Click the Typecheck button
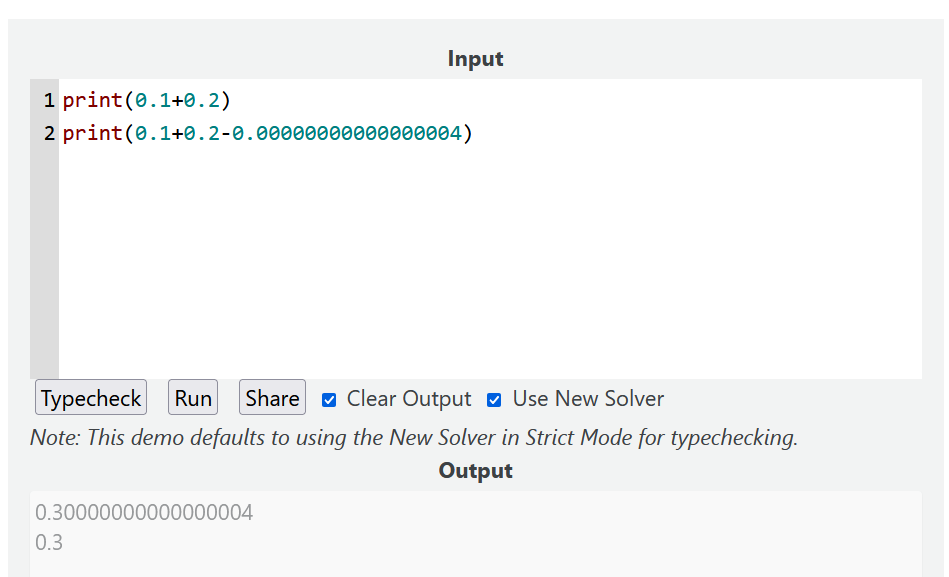Image resolution: width=949 pixels, height=577 pixels. click(91, 398)
